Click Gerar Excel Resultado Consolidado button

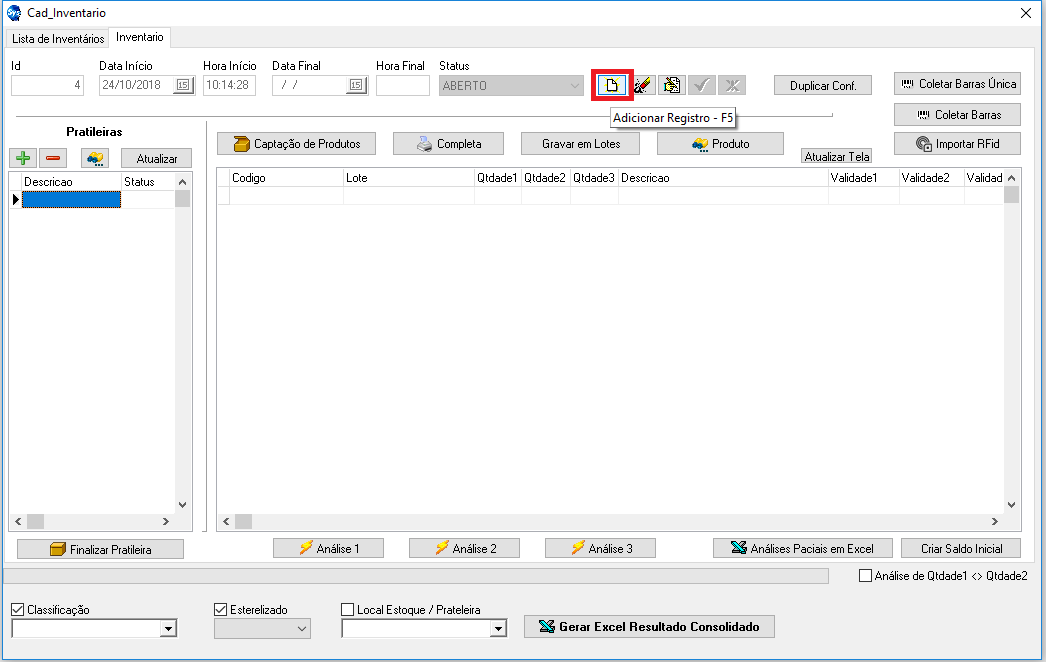[x=649, y=627]
